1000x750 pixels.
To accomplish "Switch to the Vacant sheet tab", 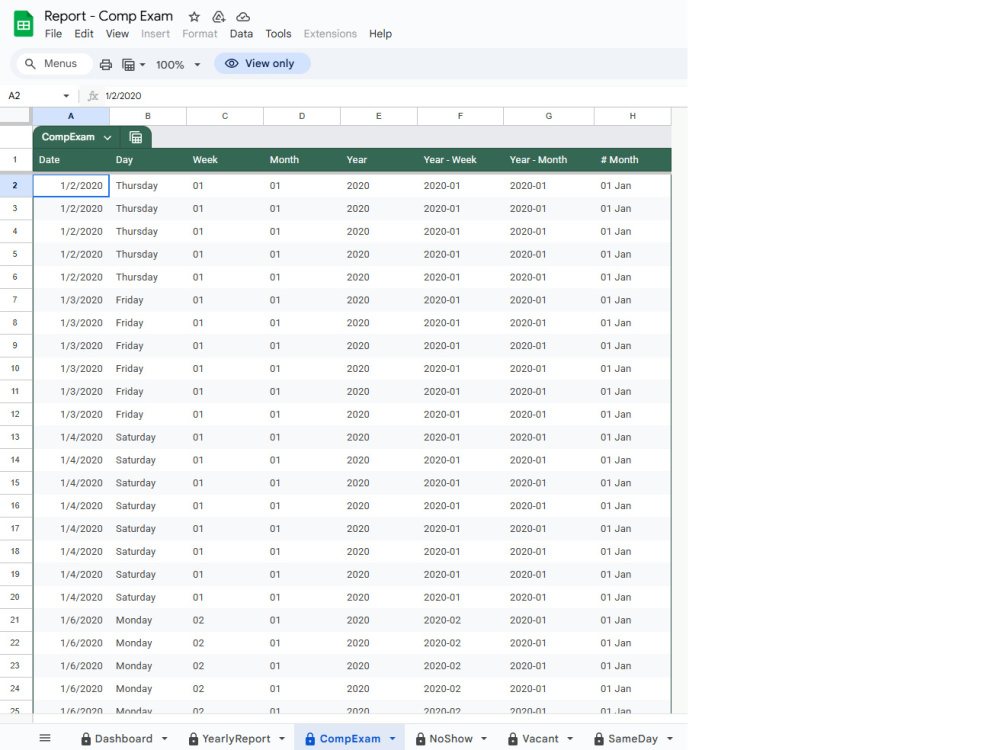I will point(540,739).
